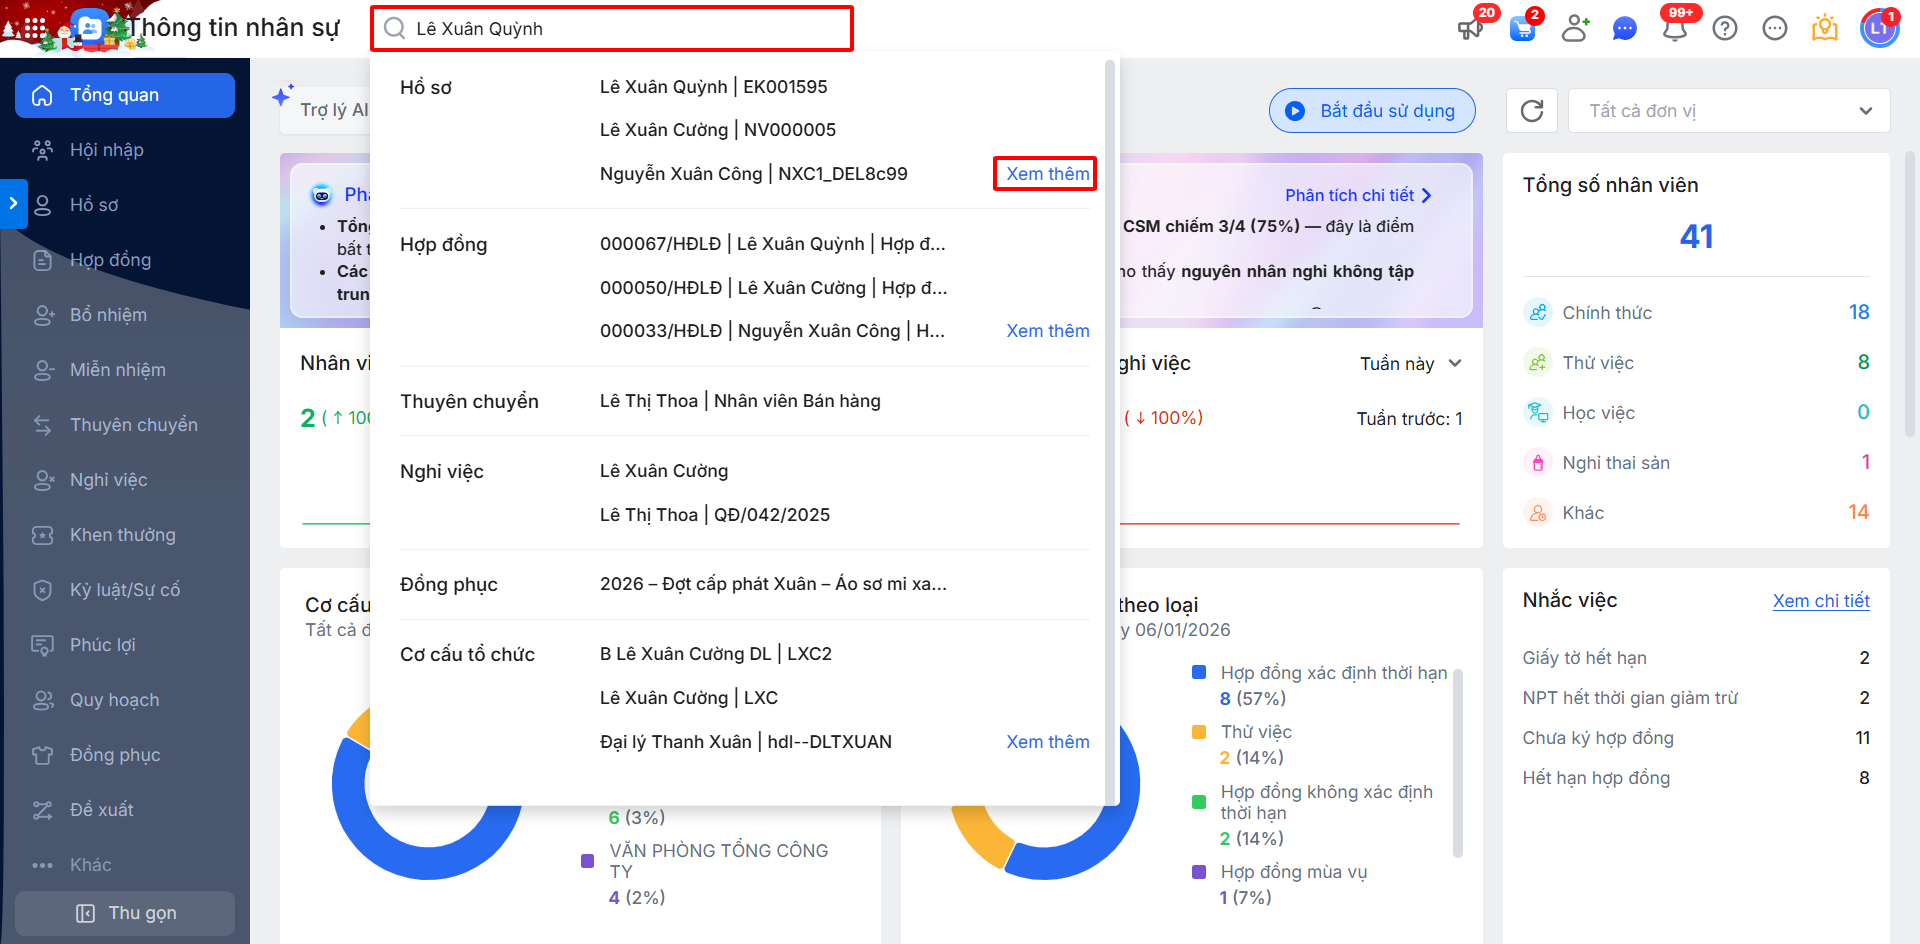Open the shopping cart icon
1920x944 pixels.
click(1523, 28)
